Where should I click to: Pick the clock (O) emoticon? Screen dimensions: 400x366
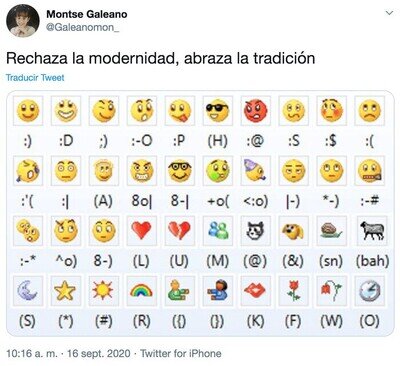(x=370, y=291)
